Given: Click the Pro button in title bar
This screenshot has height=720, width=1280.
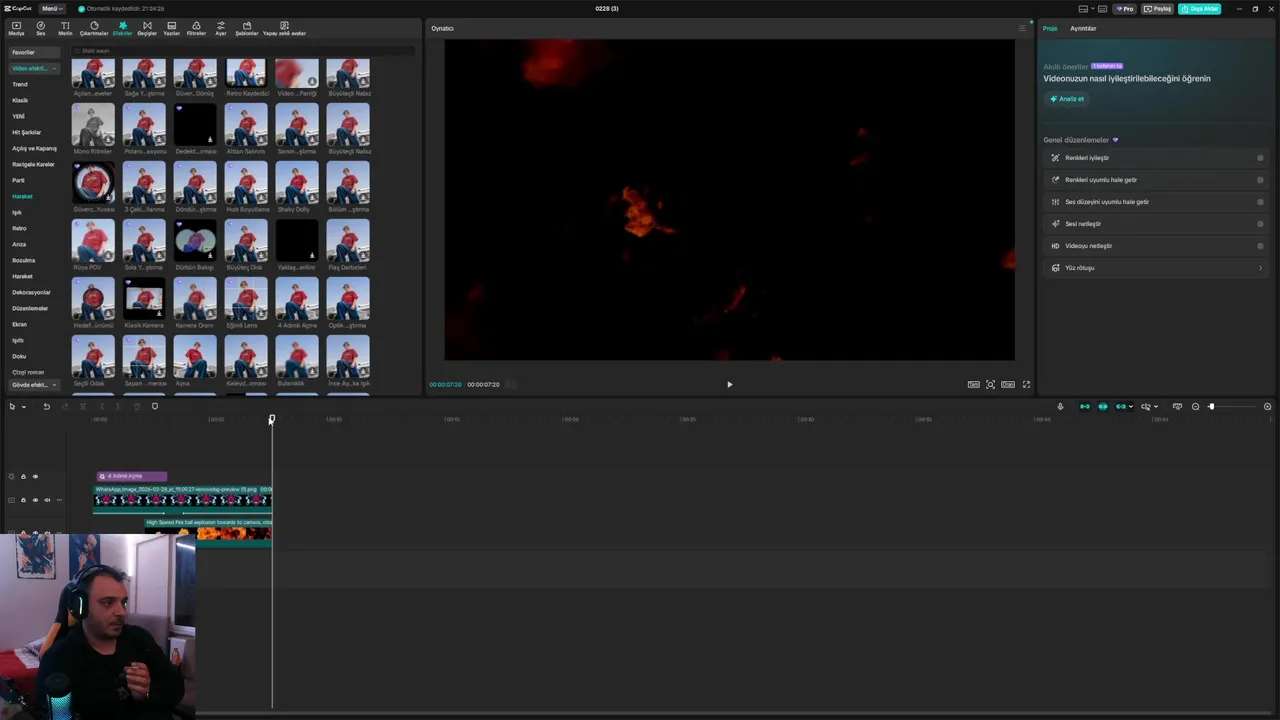Looking at the screenshot, I should click(x=1126, y=9).
